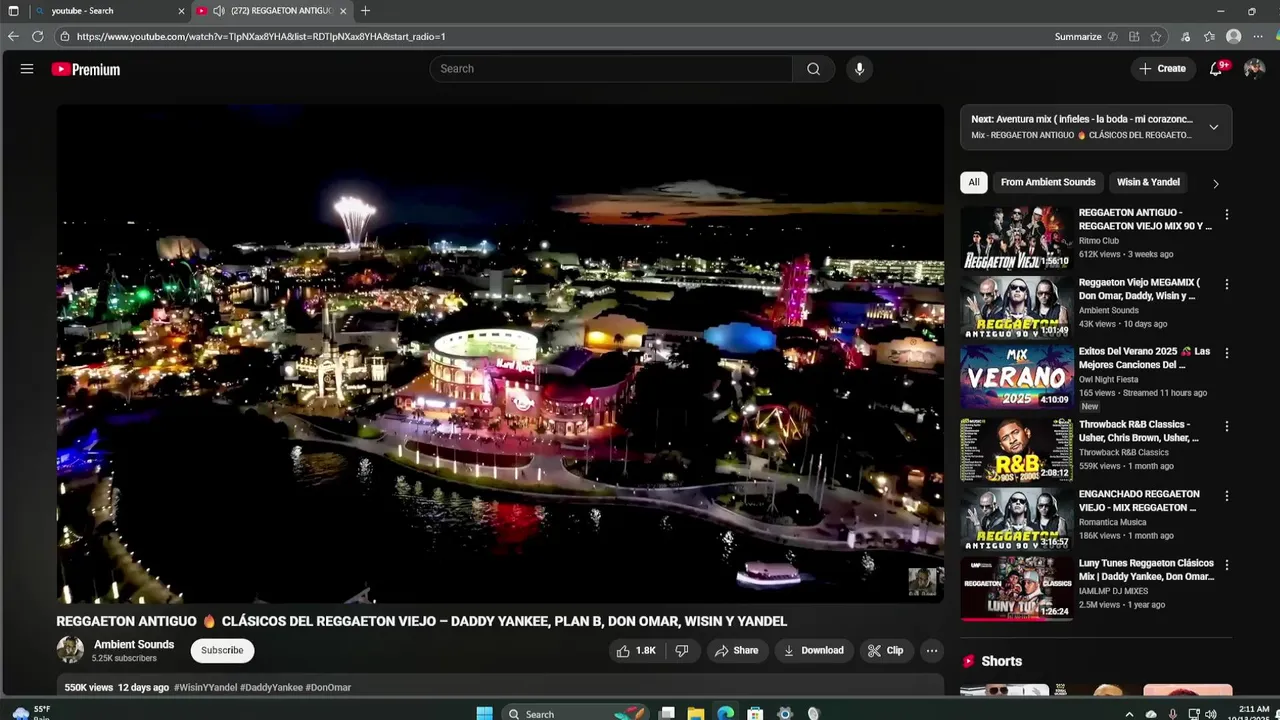Click the Shorts section heading
Image resolution: width=1280 pixels, height=720 pixels.
[x=1001, y=661]
